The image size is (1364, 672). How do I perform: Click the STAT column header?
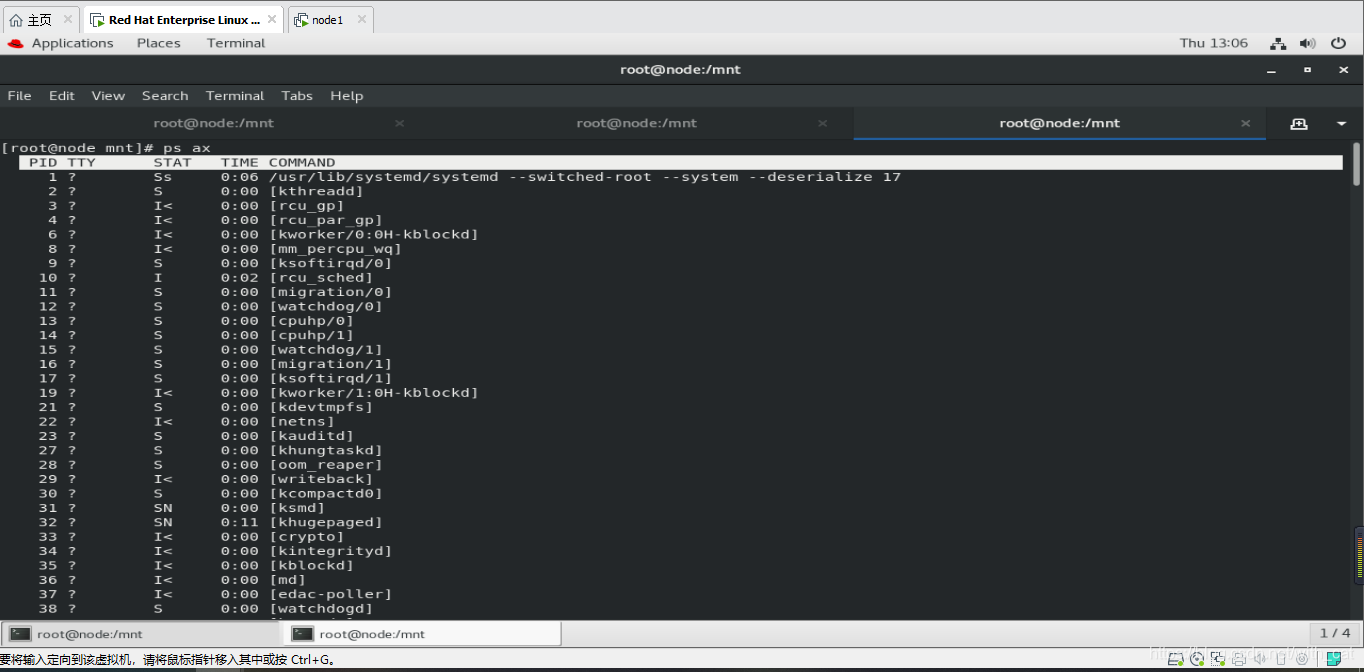tap(172, 162)
